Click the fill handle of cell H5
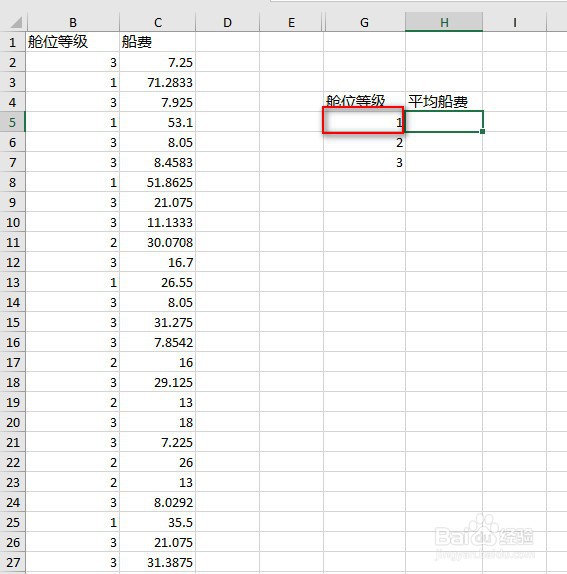The image size is (567, 574). point(483,131)
